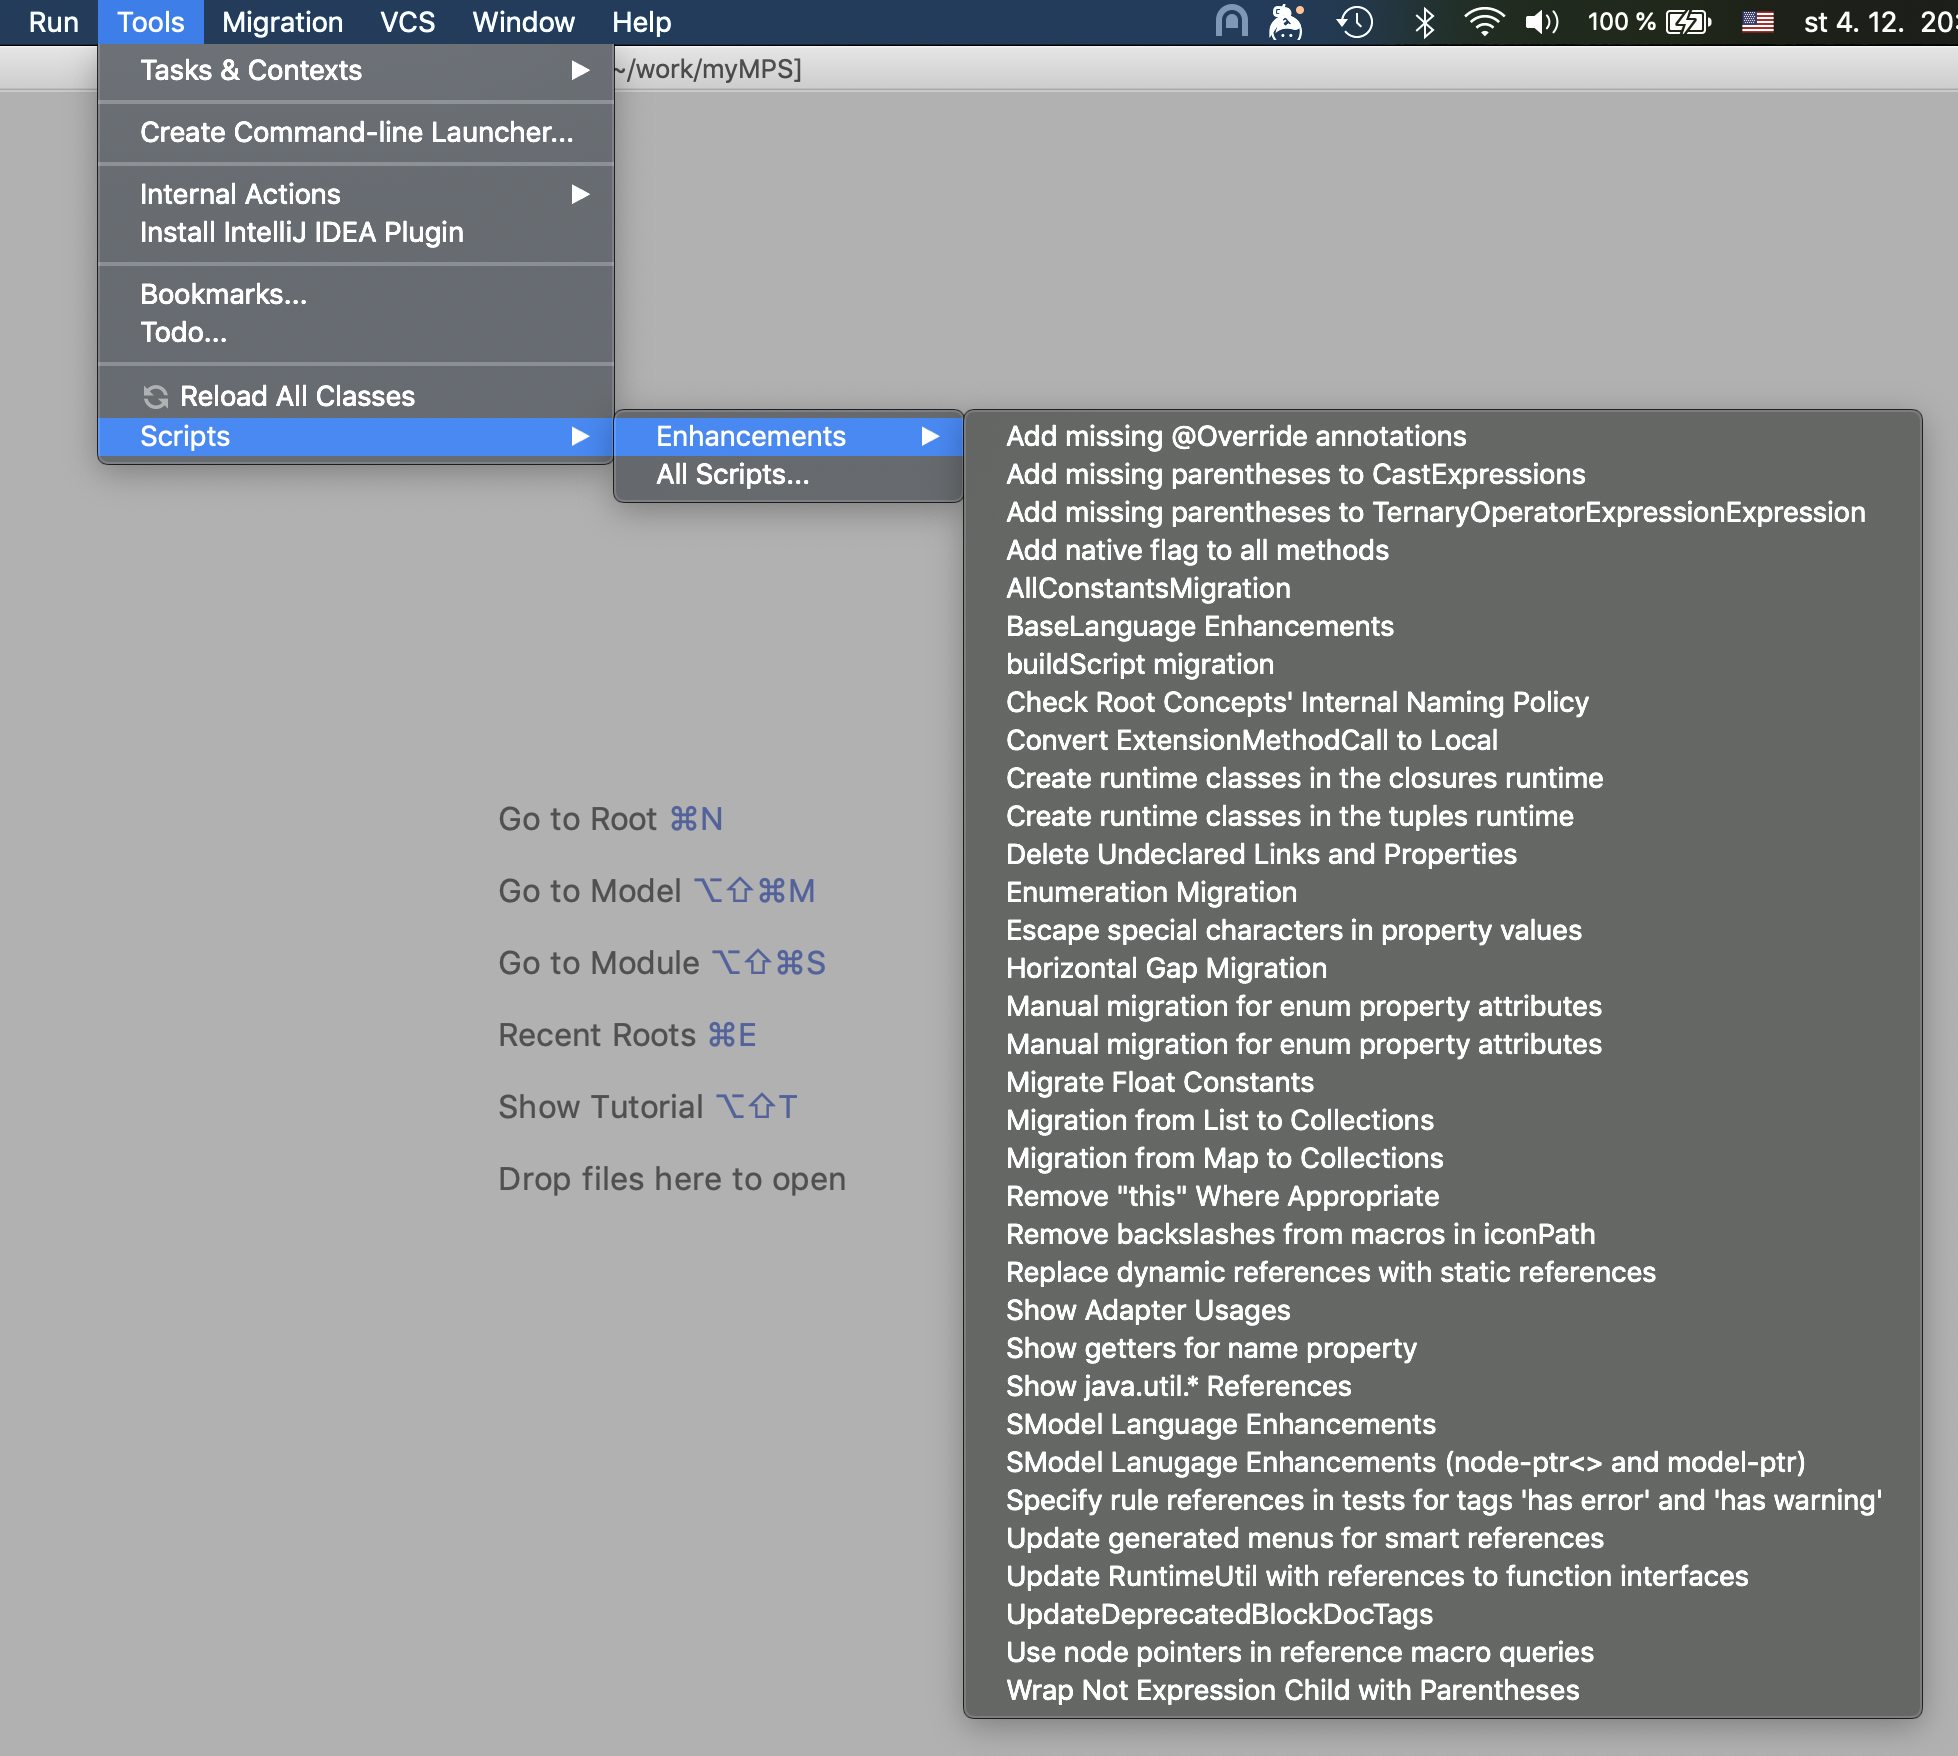Open the Wi-Fi status icon
This screenshot has height=1756, width=1958.
point(1485,21)
